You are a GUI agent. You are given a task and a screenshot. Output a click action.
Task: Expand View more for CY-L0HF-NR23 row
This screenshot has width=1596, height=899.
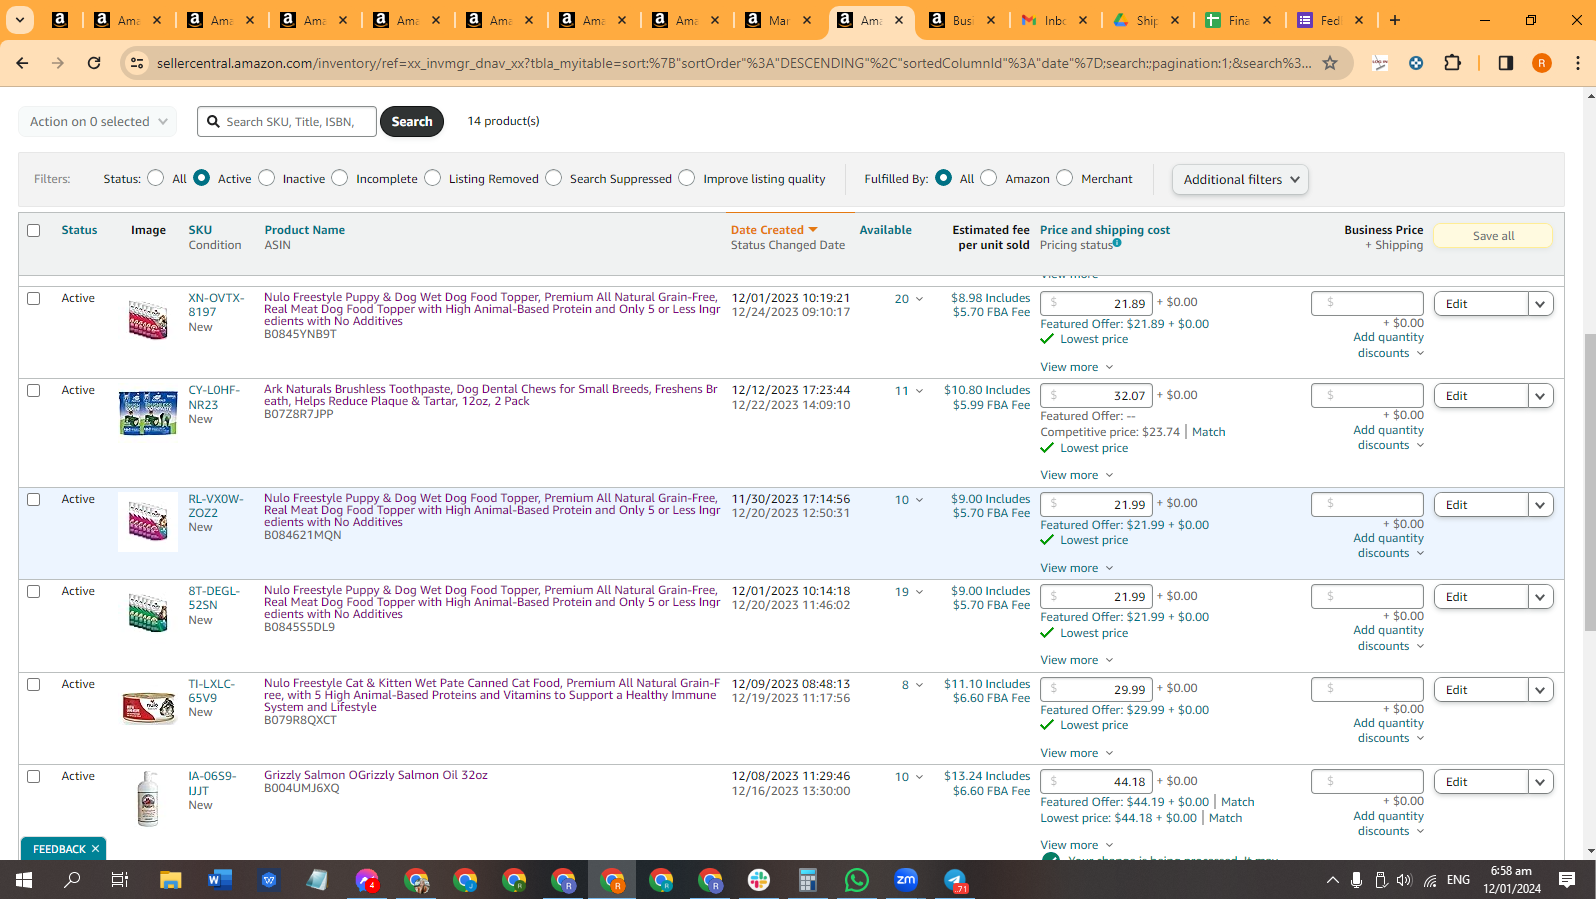click(x=1077, y=475)
